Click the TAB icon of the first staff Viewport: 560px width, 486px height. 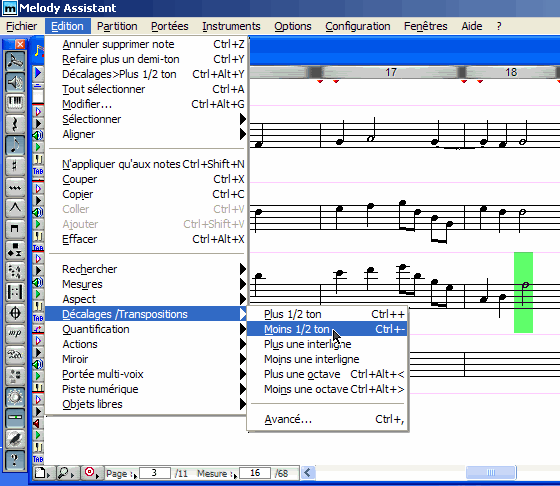(x=38, y=171)
